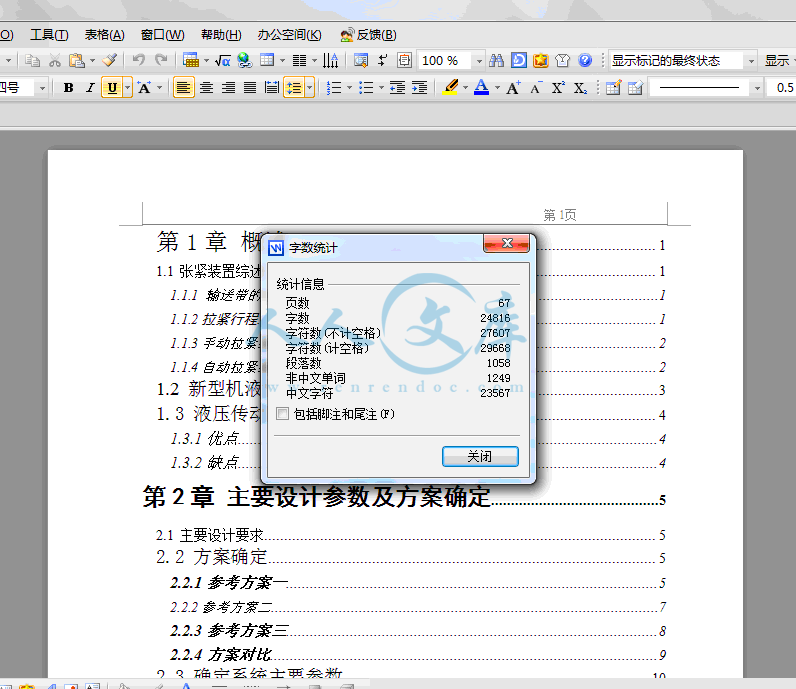Toggle italic formatting

point(90,88)
